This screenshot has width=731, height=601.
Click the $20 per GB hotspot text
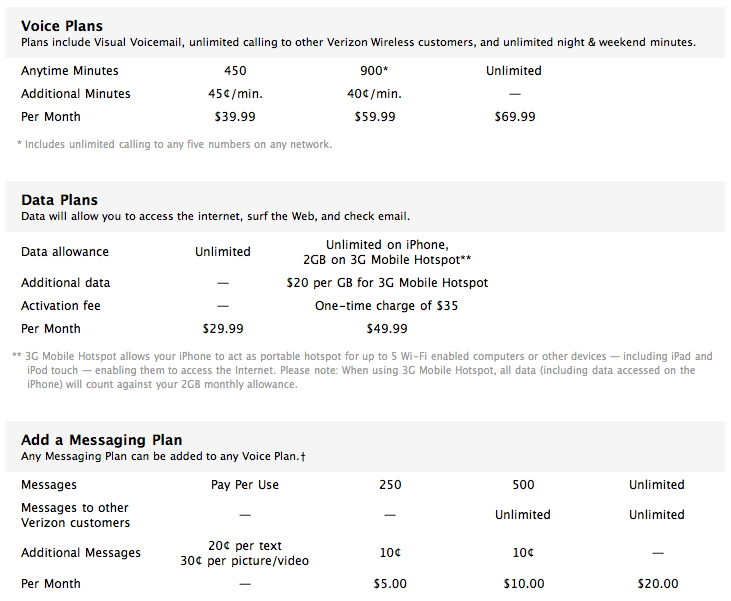pyautogui.click(x=387, y=283)
